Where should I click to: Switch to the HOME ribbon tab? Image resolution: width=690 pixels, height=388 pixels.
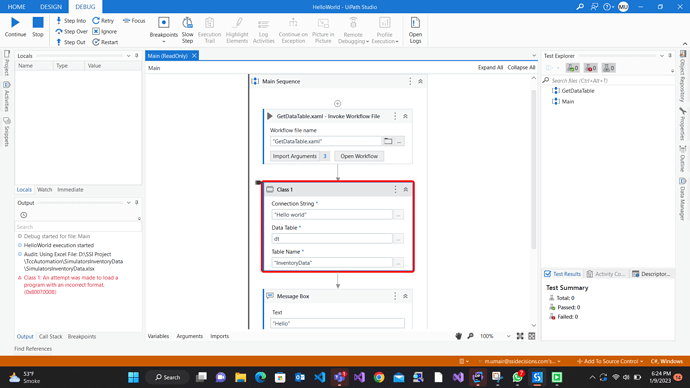pos(16,7)
